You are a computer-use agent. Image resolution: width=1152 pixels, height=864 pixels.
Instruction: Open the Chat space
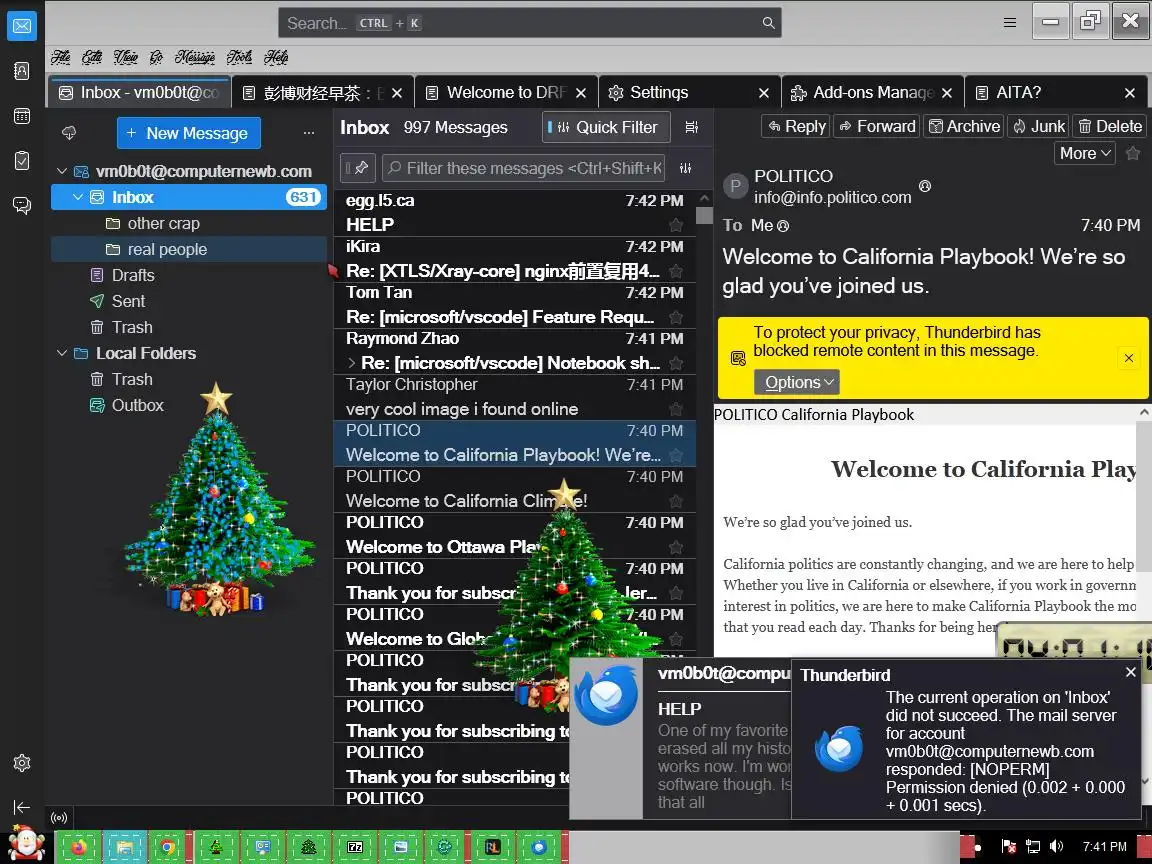[x=22, y=205]
